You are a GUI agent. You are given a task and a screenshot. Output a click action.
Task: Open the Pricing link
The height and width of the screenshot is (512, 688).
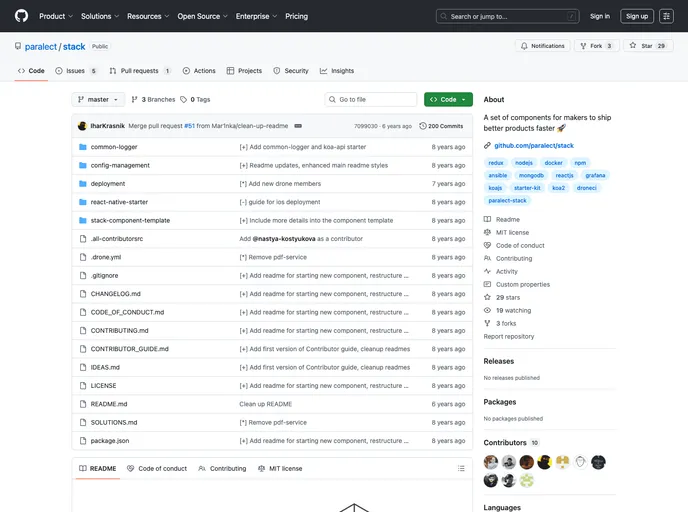click(297, 16)
